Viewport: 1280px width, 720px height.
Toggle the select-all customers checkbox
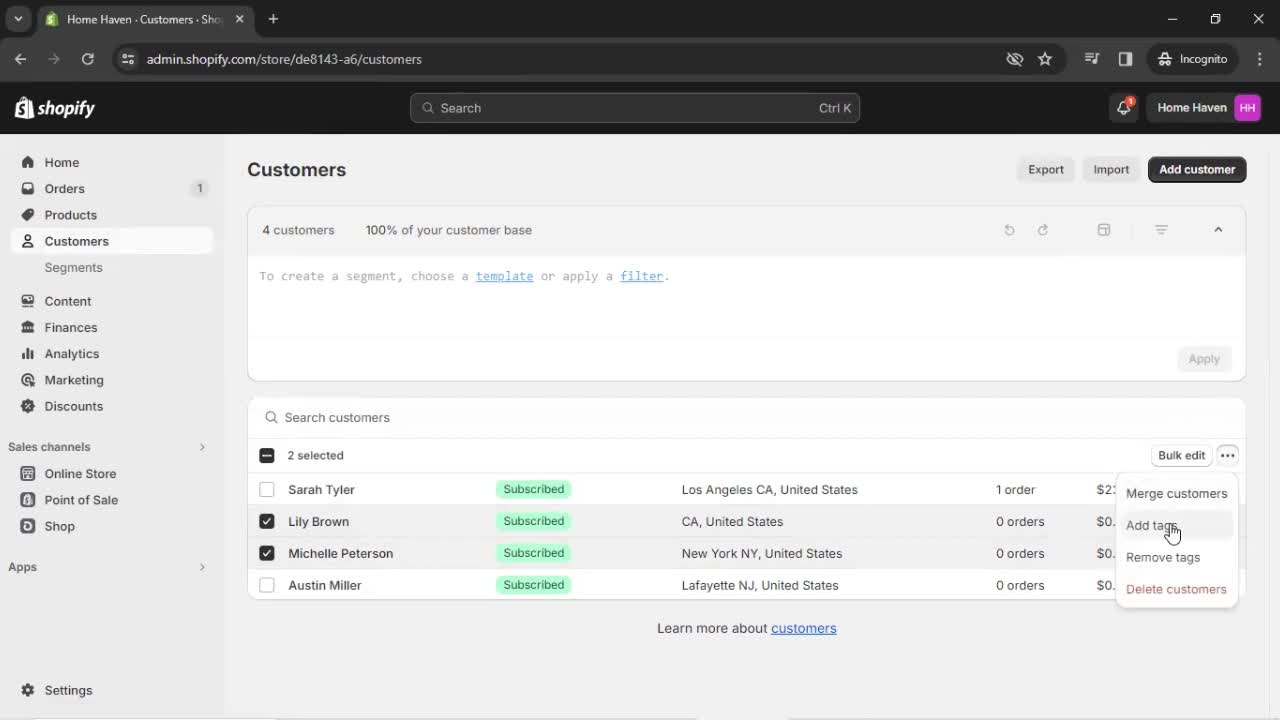[267, 455]
